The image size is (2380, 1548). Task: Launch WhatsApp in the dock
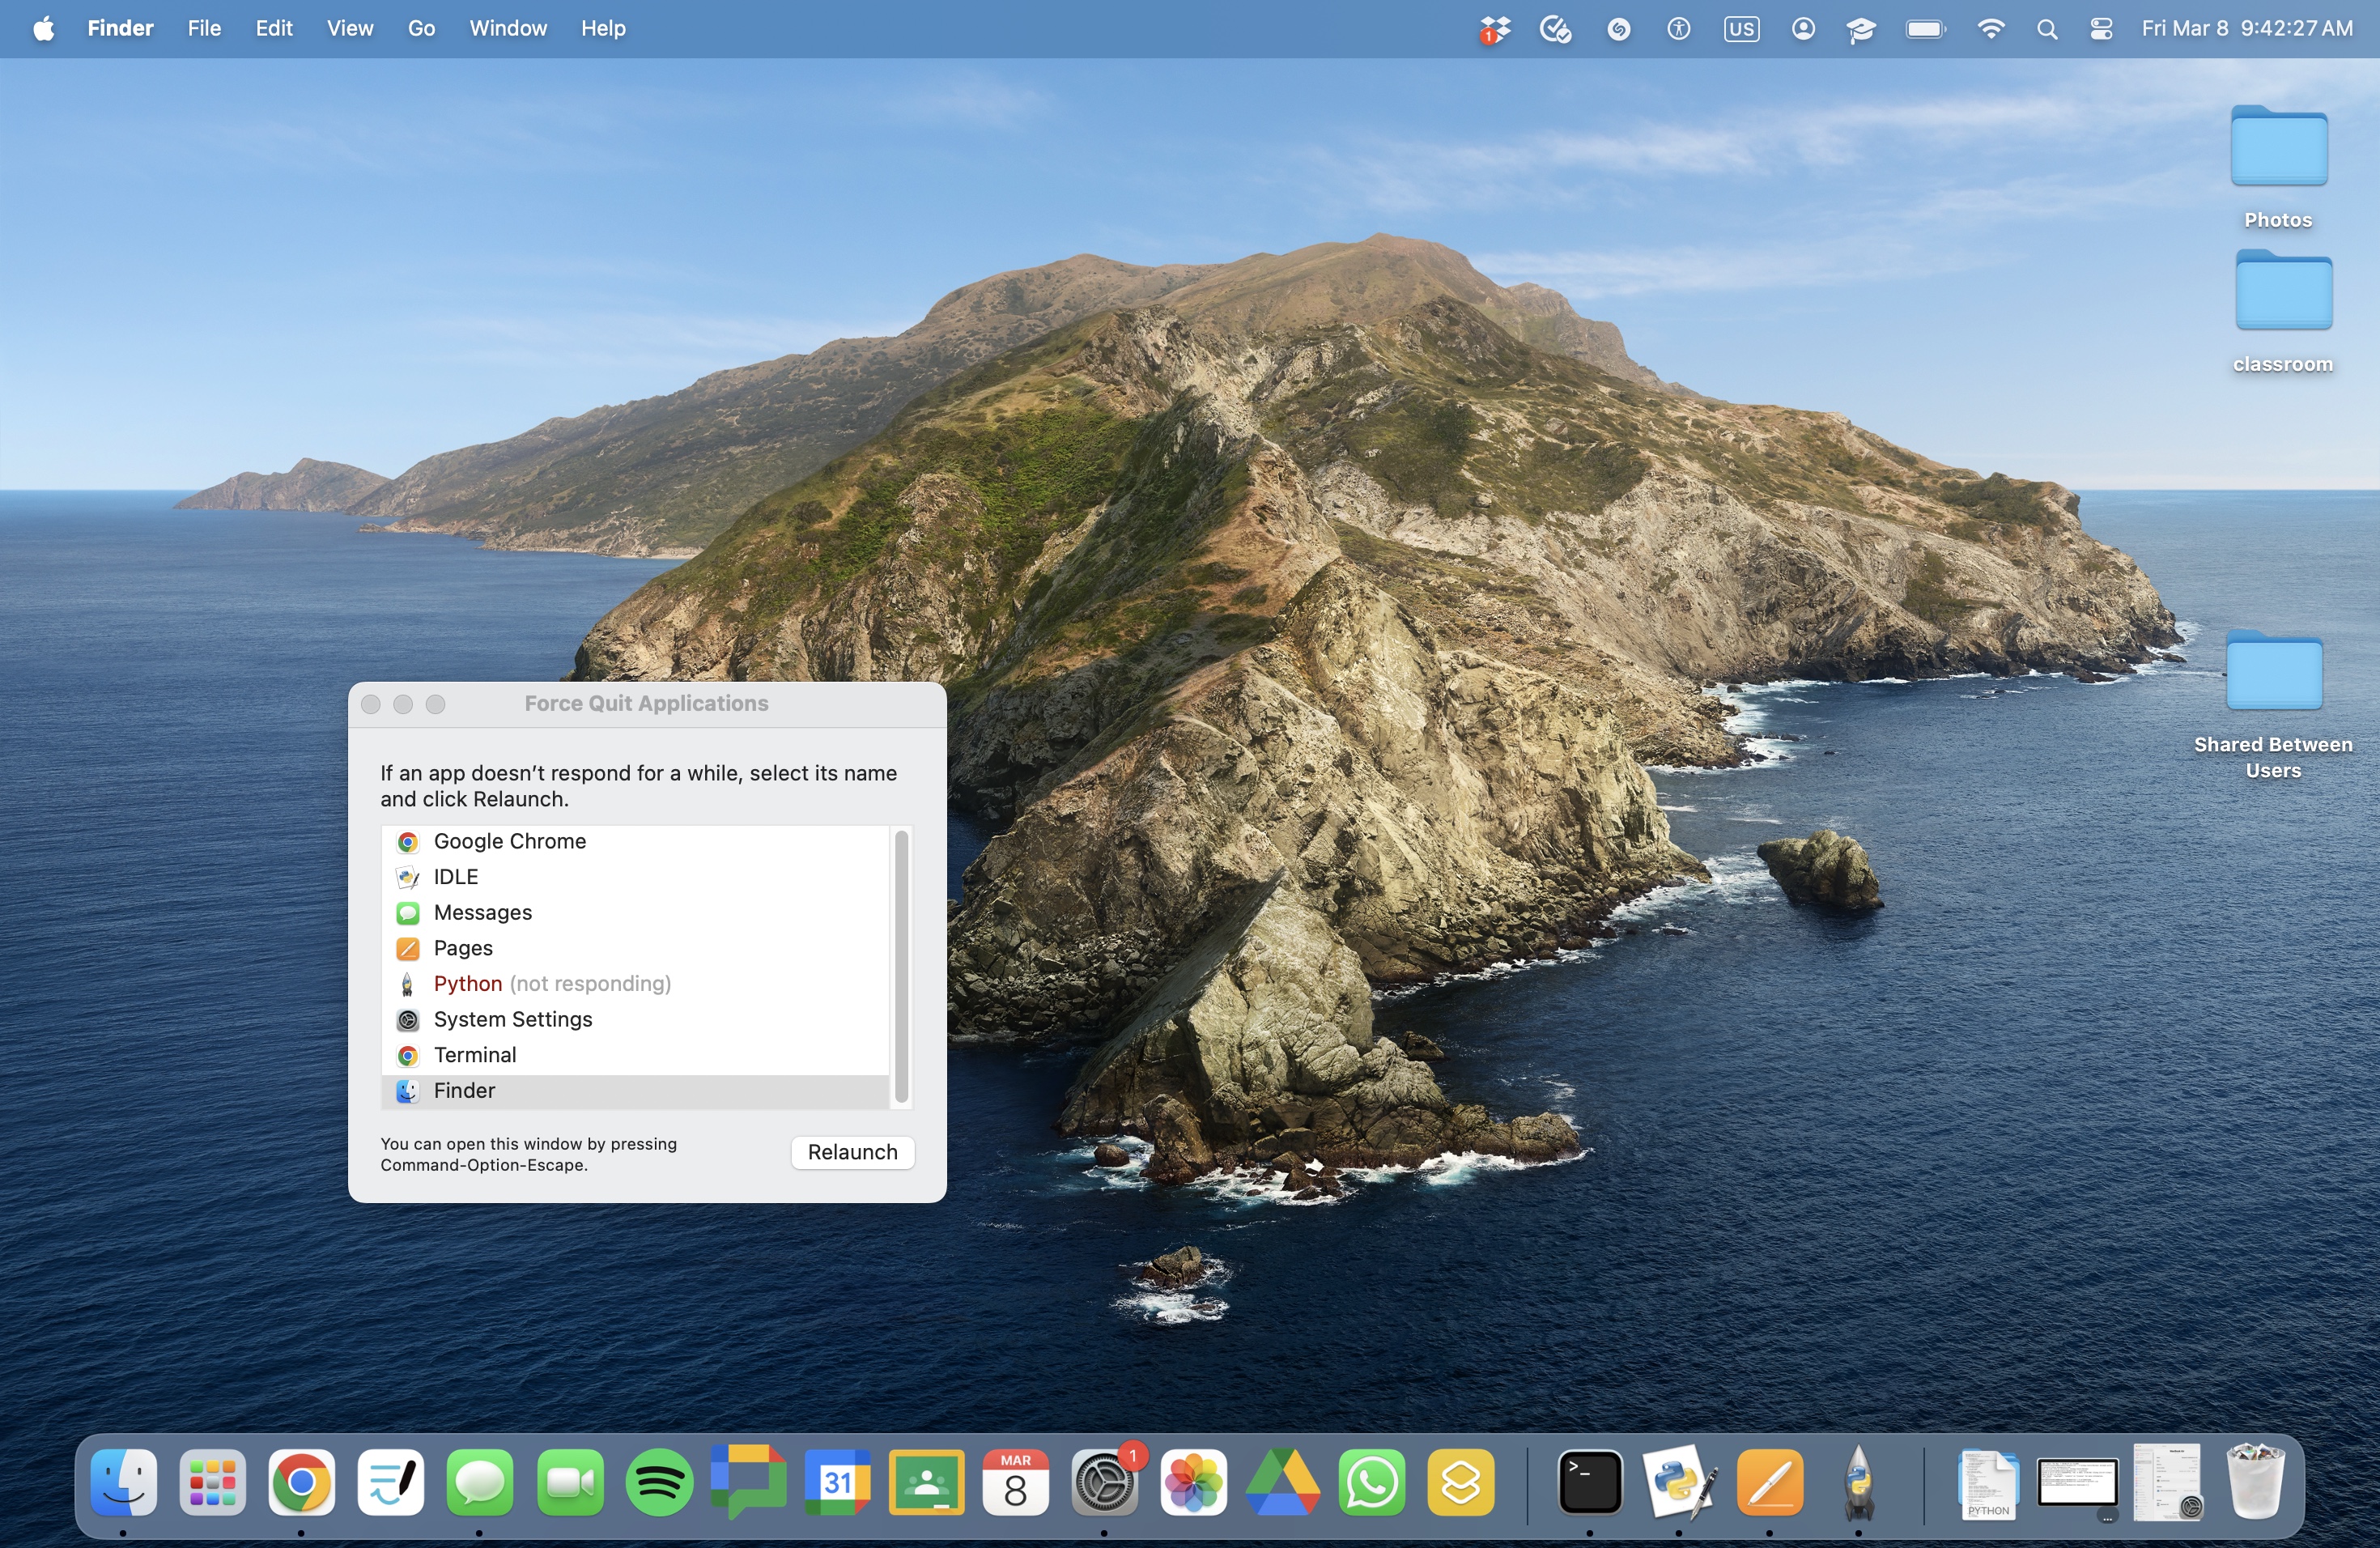(1371, 1482)
